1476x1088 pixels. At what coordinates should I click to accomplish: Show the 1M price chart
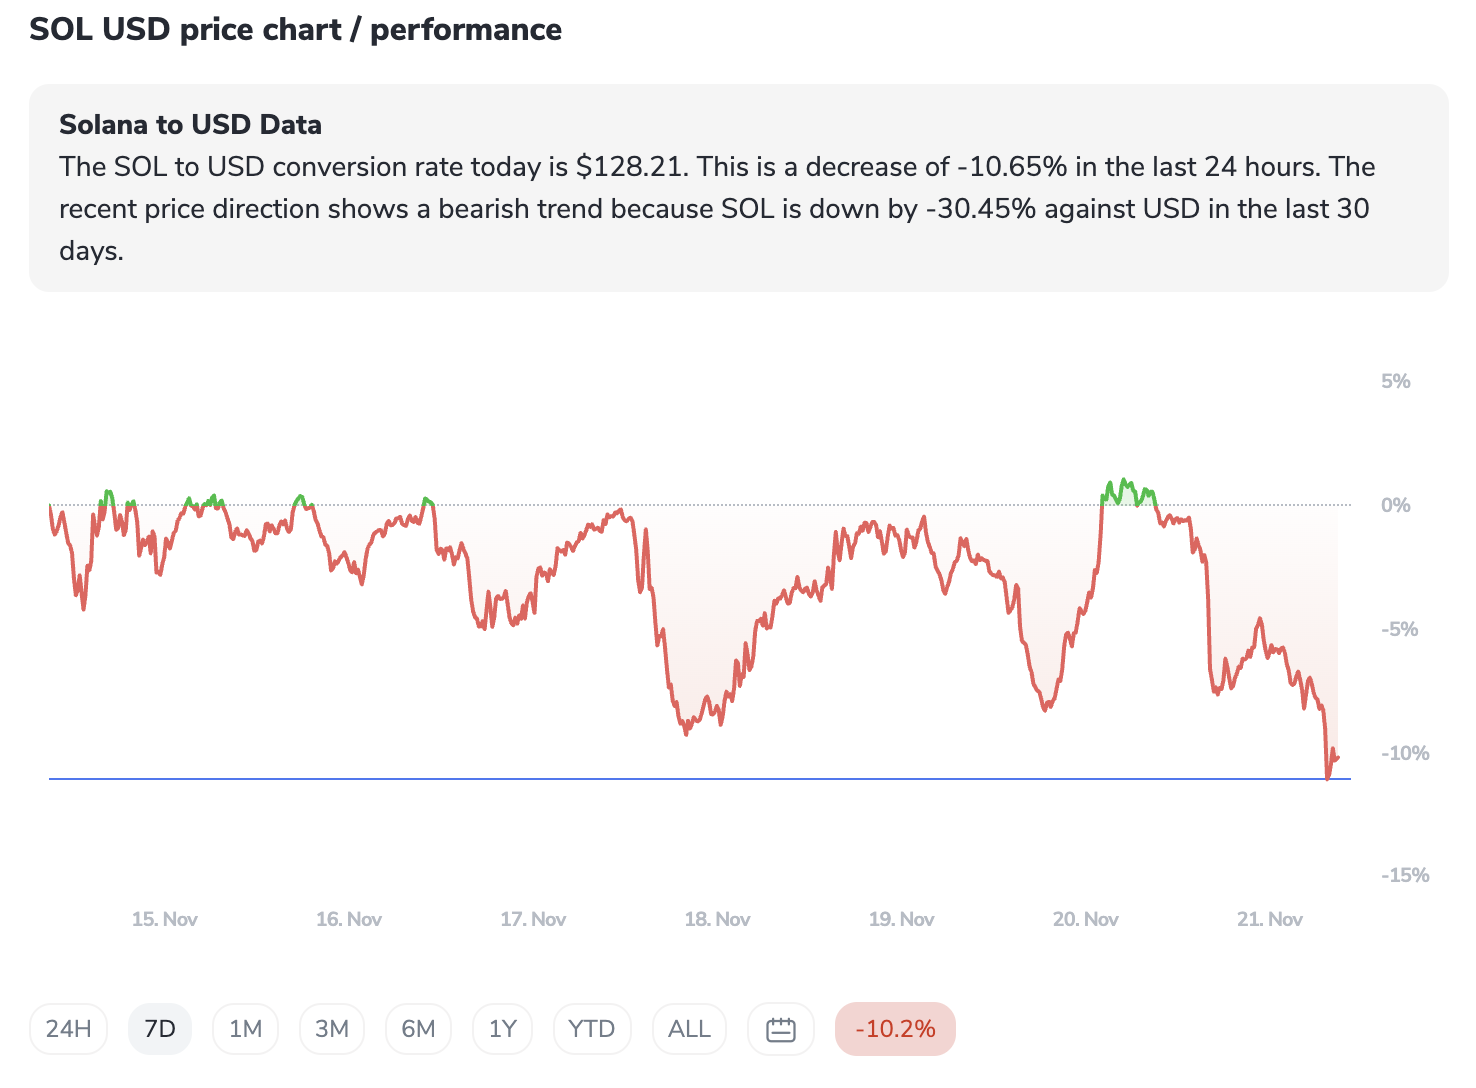[x=245, y=1029]
